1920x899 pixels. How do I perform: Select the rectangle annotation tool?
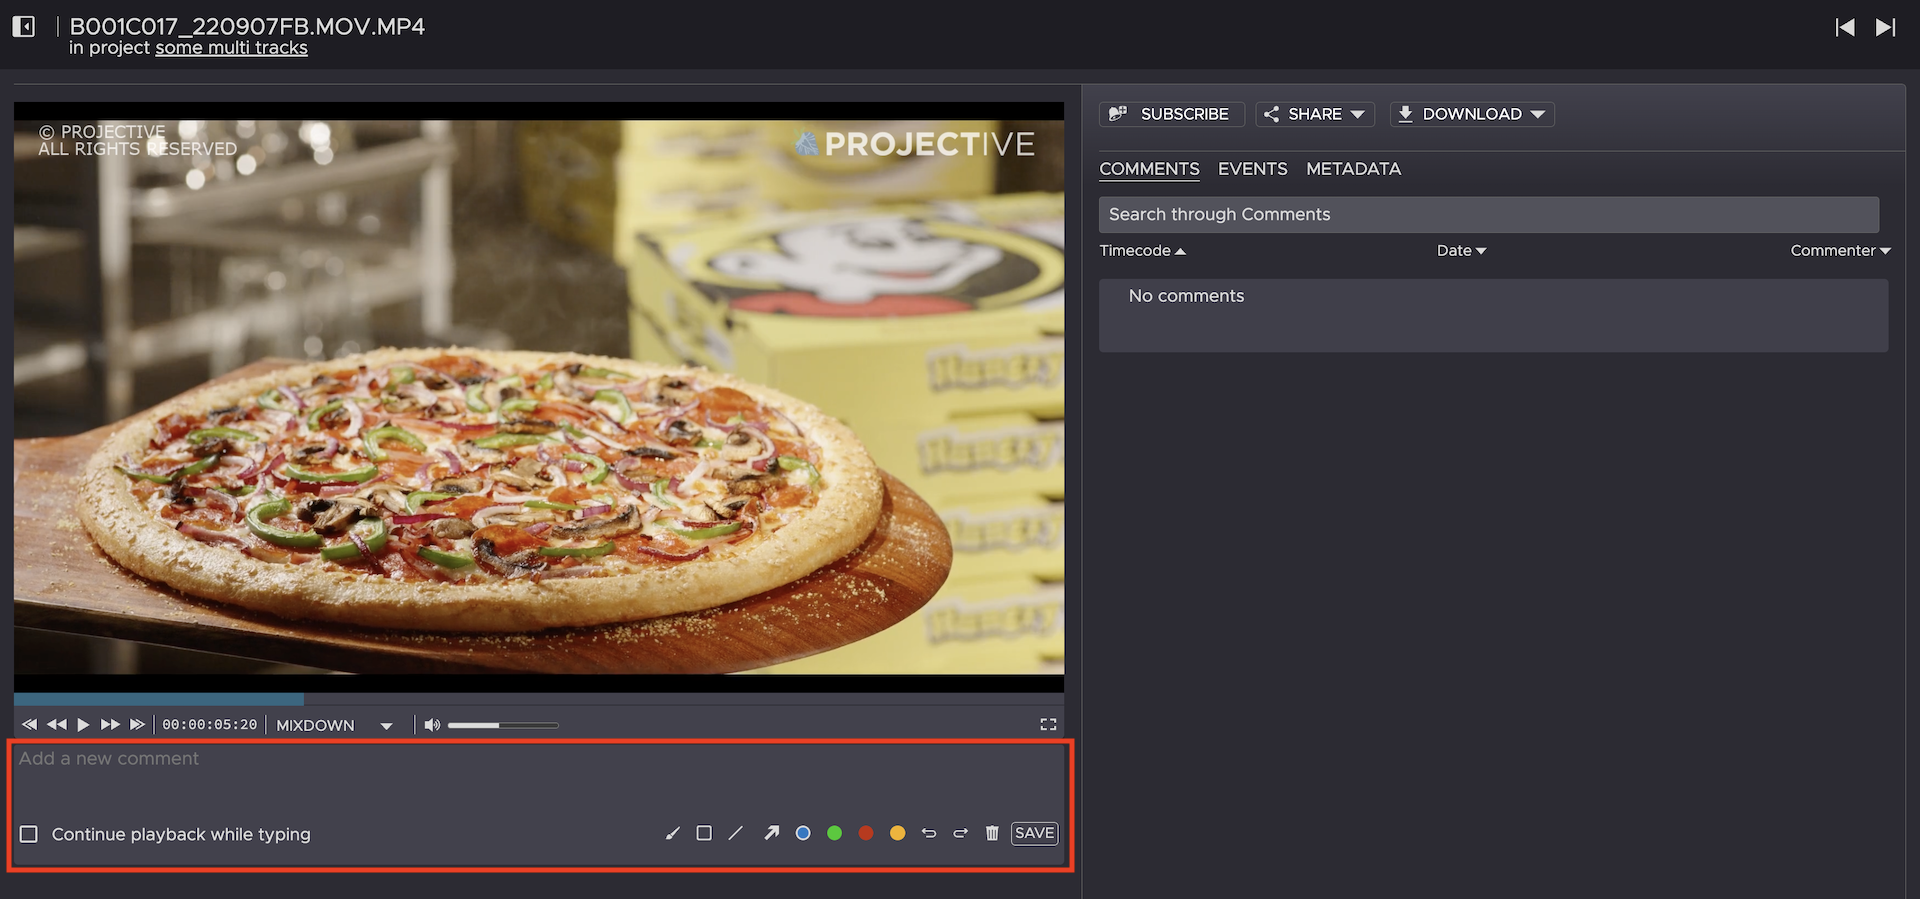point(704,833)
